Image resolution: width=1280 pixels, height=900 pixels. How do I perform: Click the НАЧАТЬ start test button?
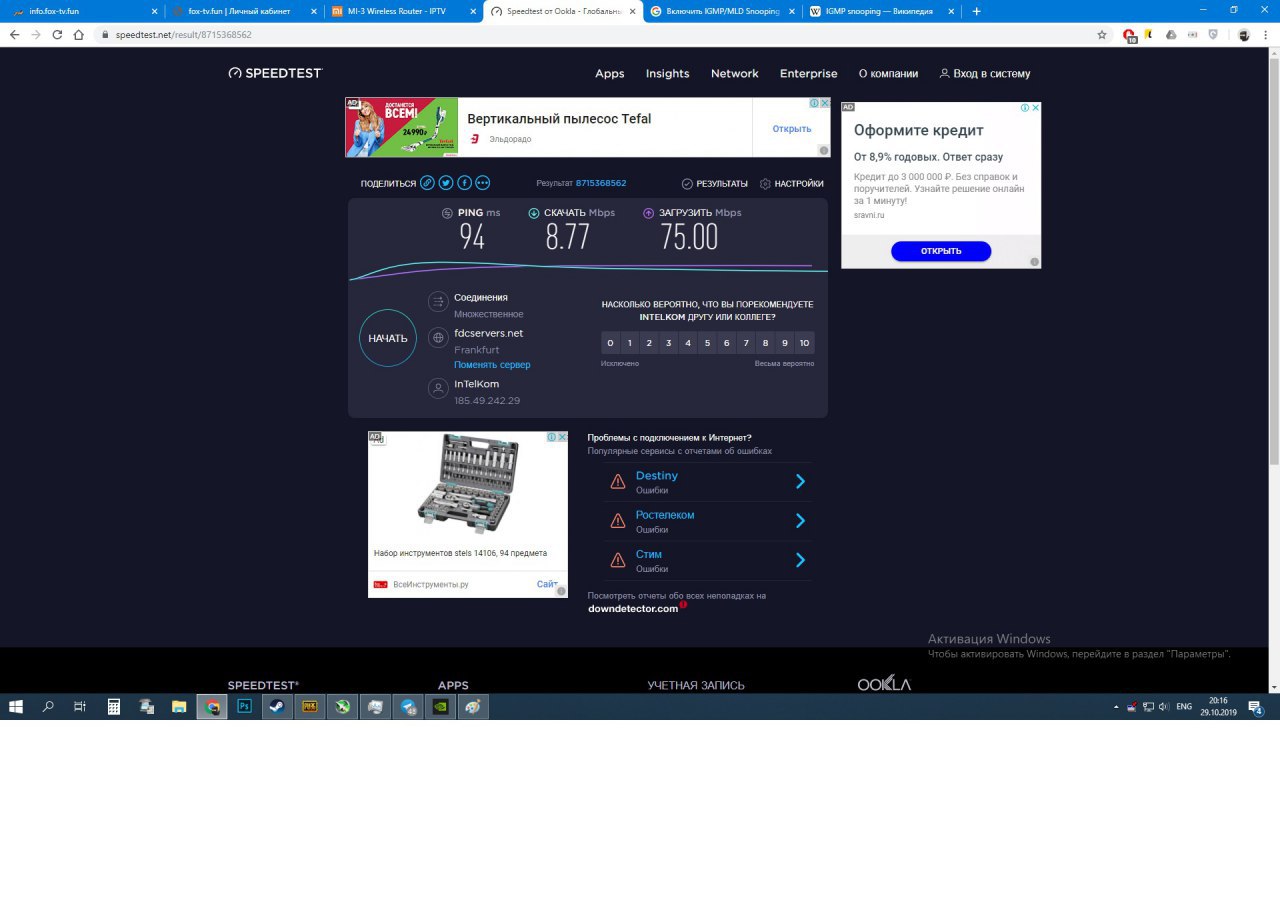tap(387, 338)
